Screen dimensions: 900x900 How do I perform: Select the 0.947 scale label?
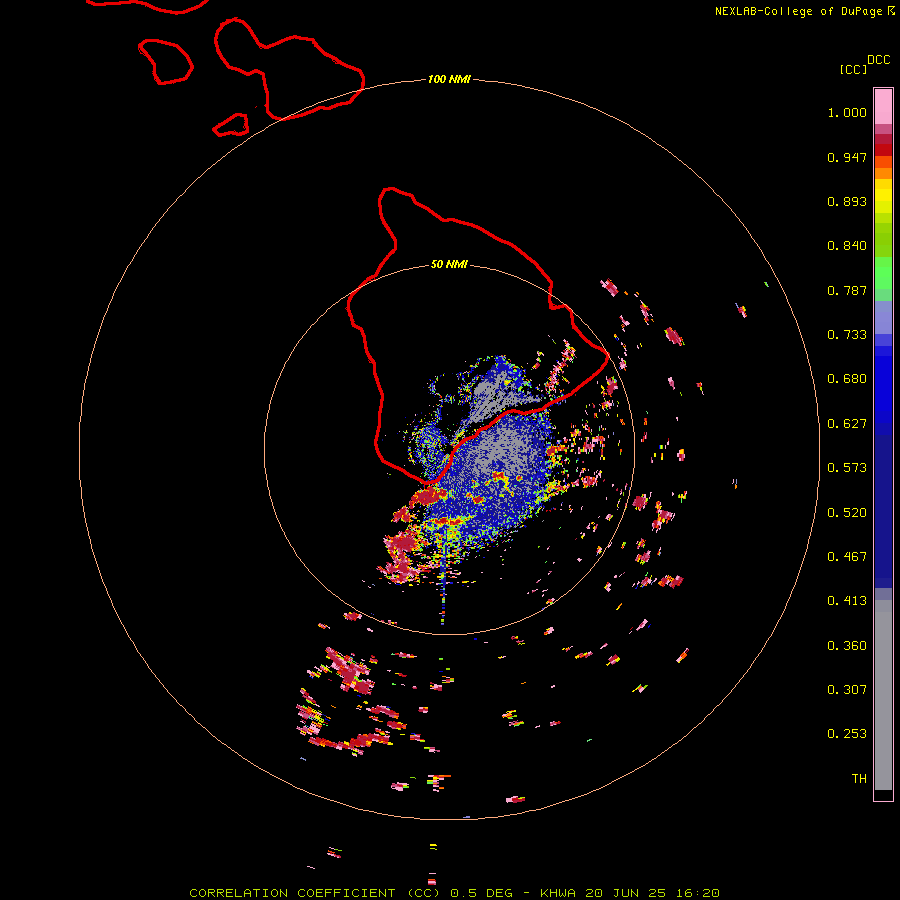pos(847,157)
